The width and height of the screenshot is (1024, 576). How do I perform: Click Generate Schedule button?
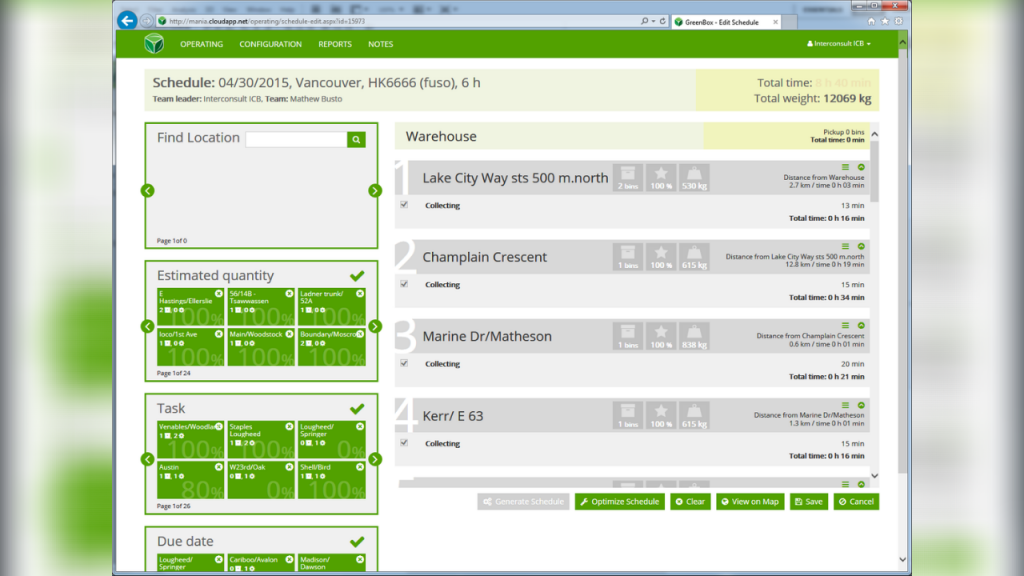coord(523,502)
